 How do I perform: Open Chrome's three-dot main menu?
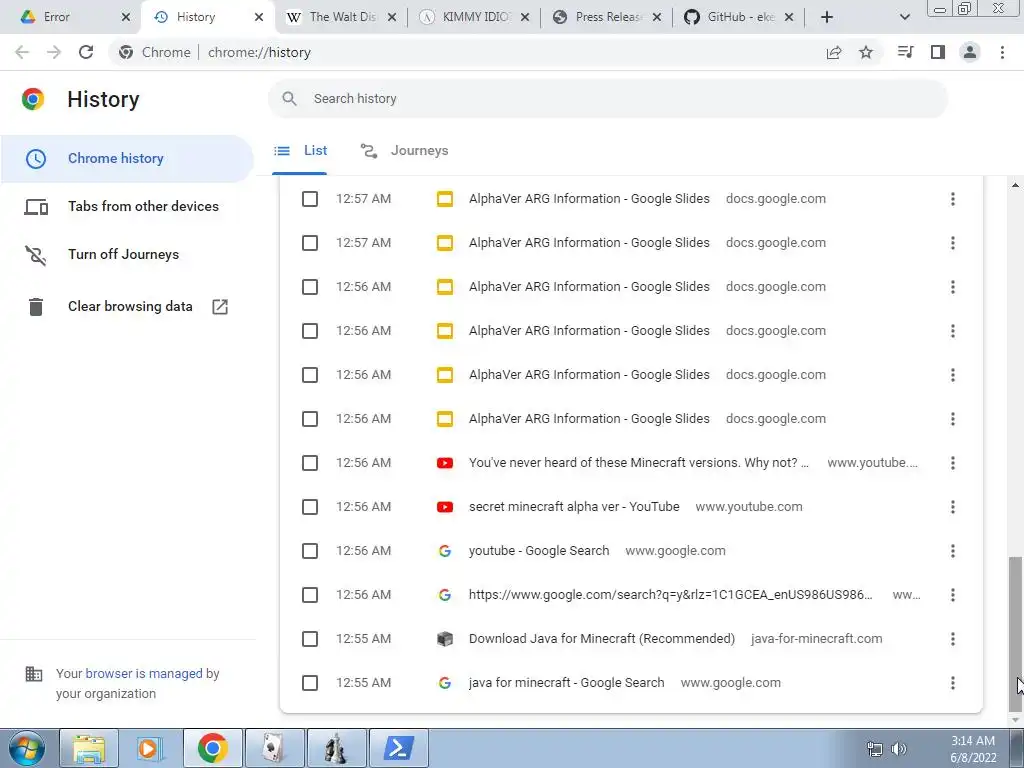tap(1002, 52)
